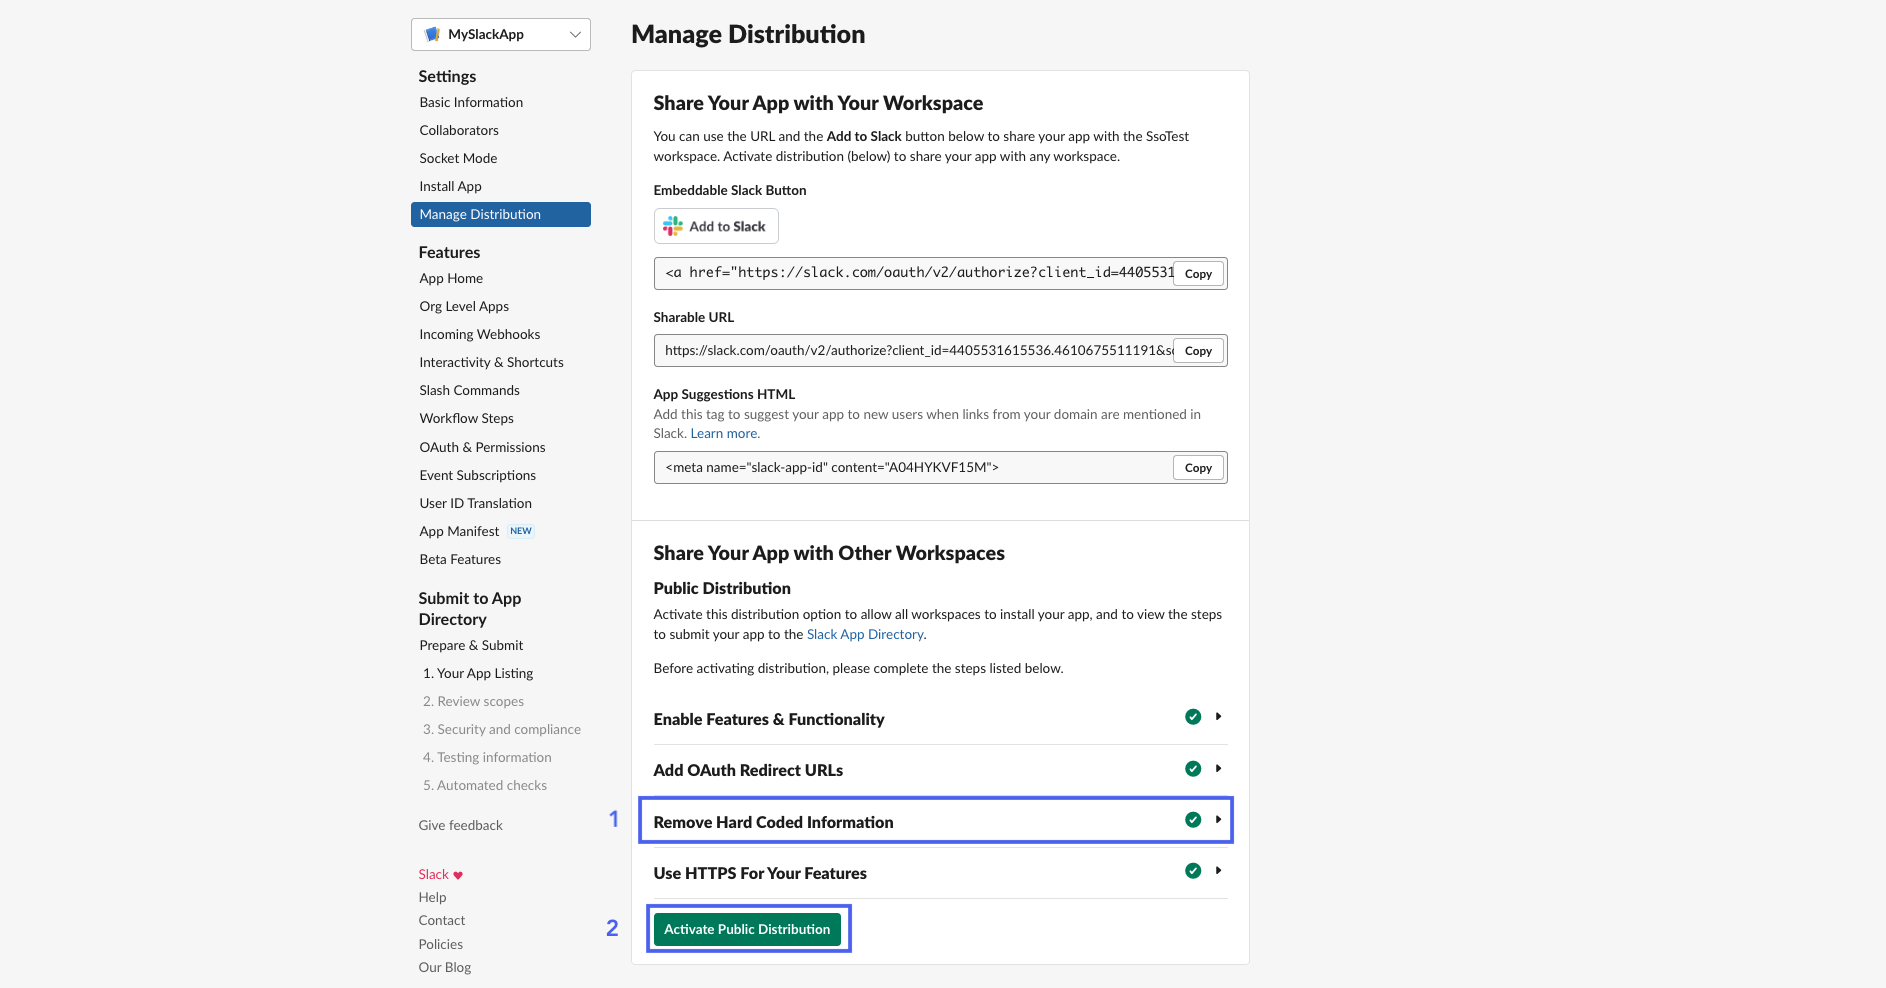Go to step 1 Your App Listing
The width and height of the screenshot is (1886, 988).
[x=478, y=673]
